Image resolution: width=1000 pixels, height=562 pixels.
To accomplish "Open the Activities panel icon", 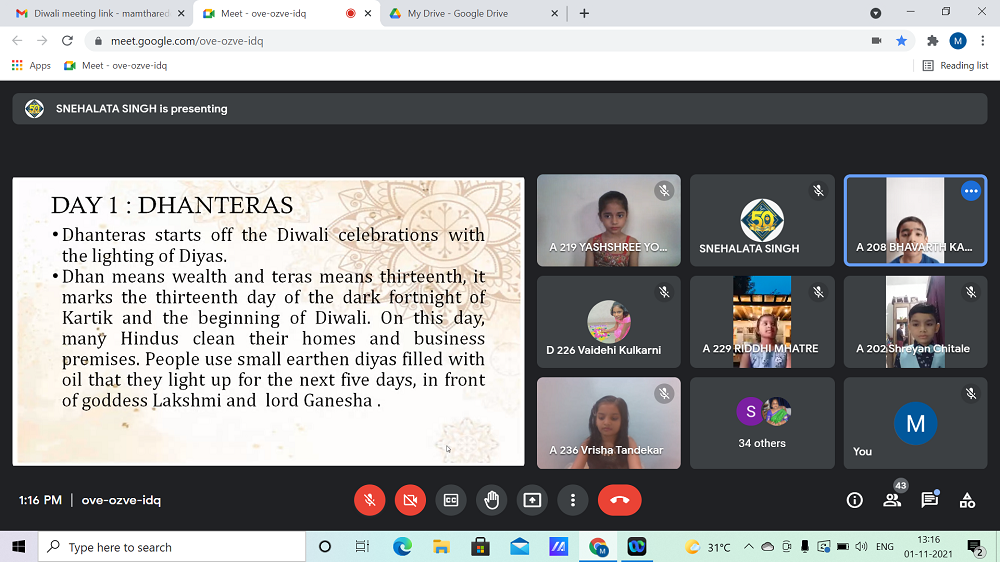I will pyautogui.click(x=967, y=500).
